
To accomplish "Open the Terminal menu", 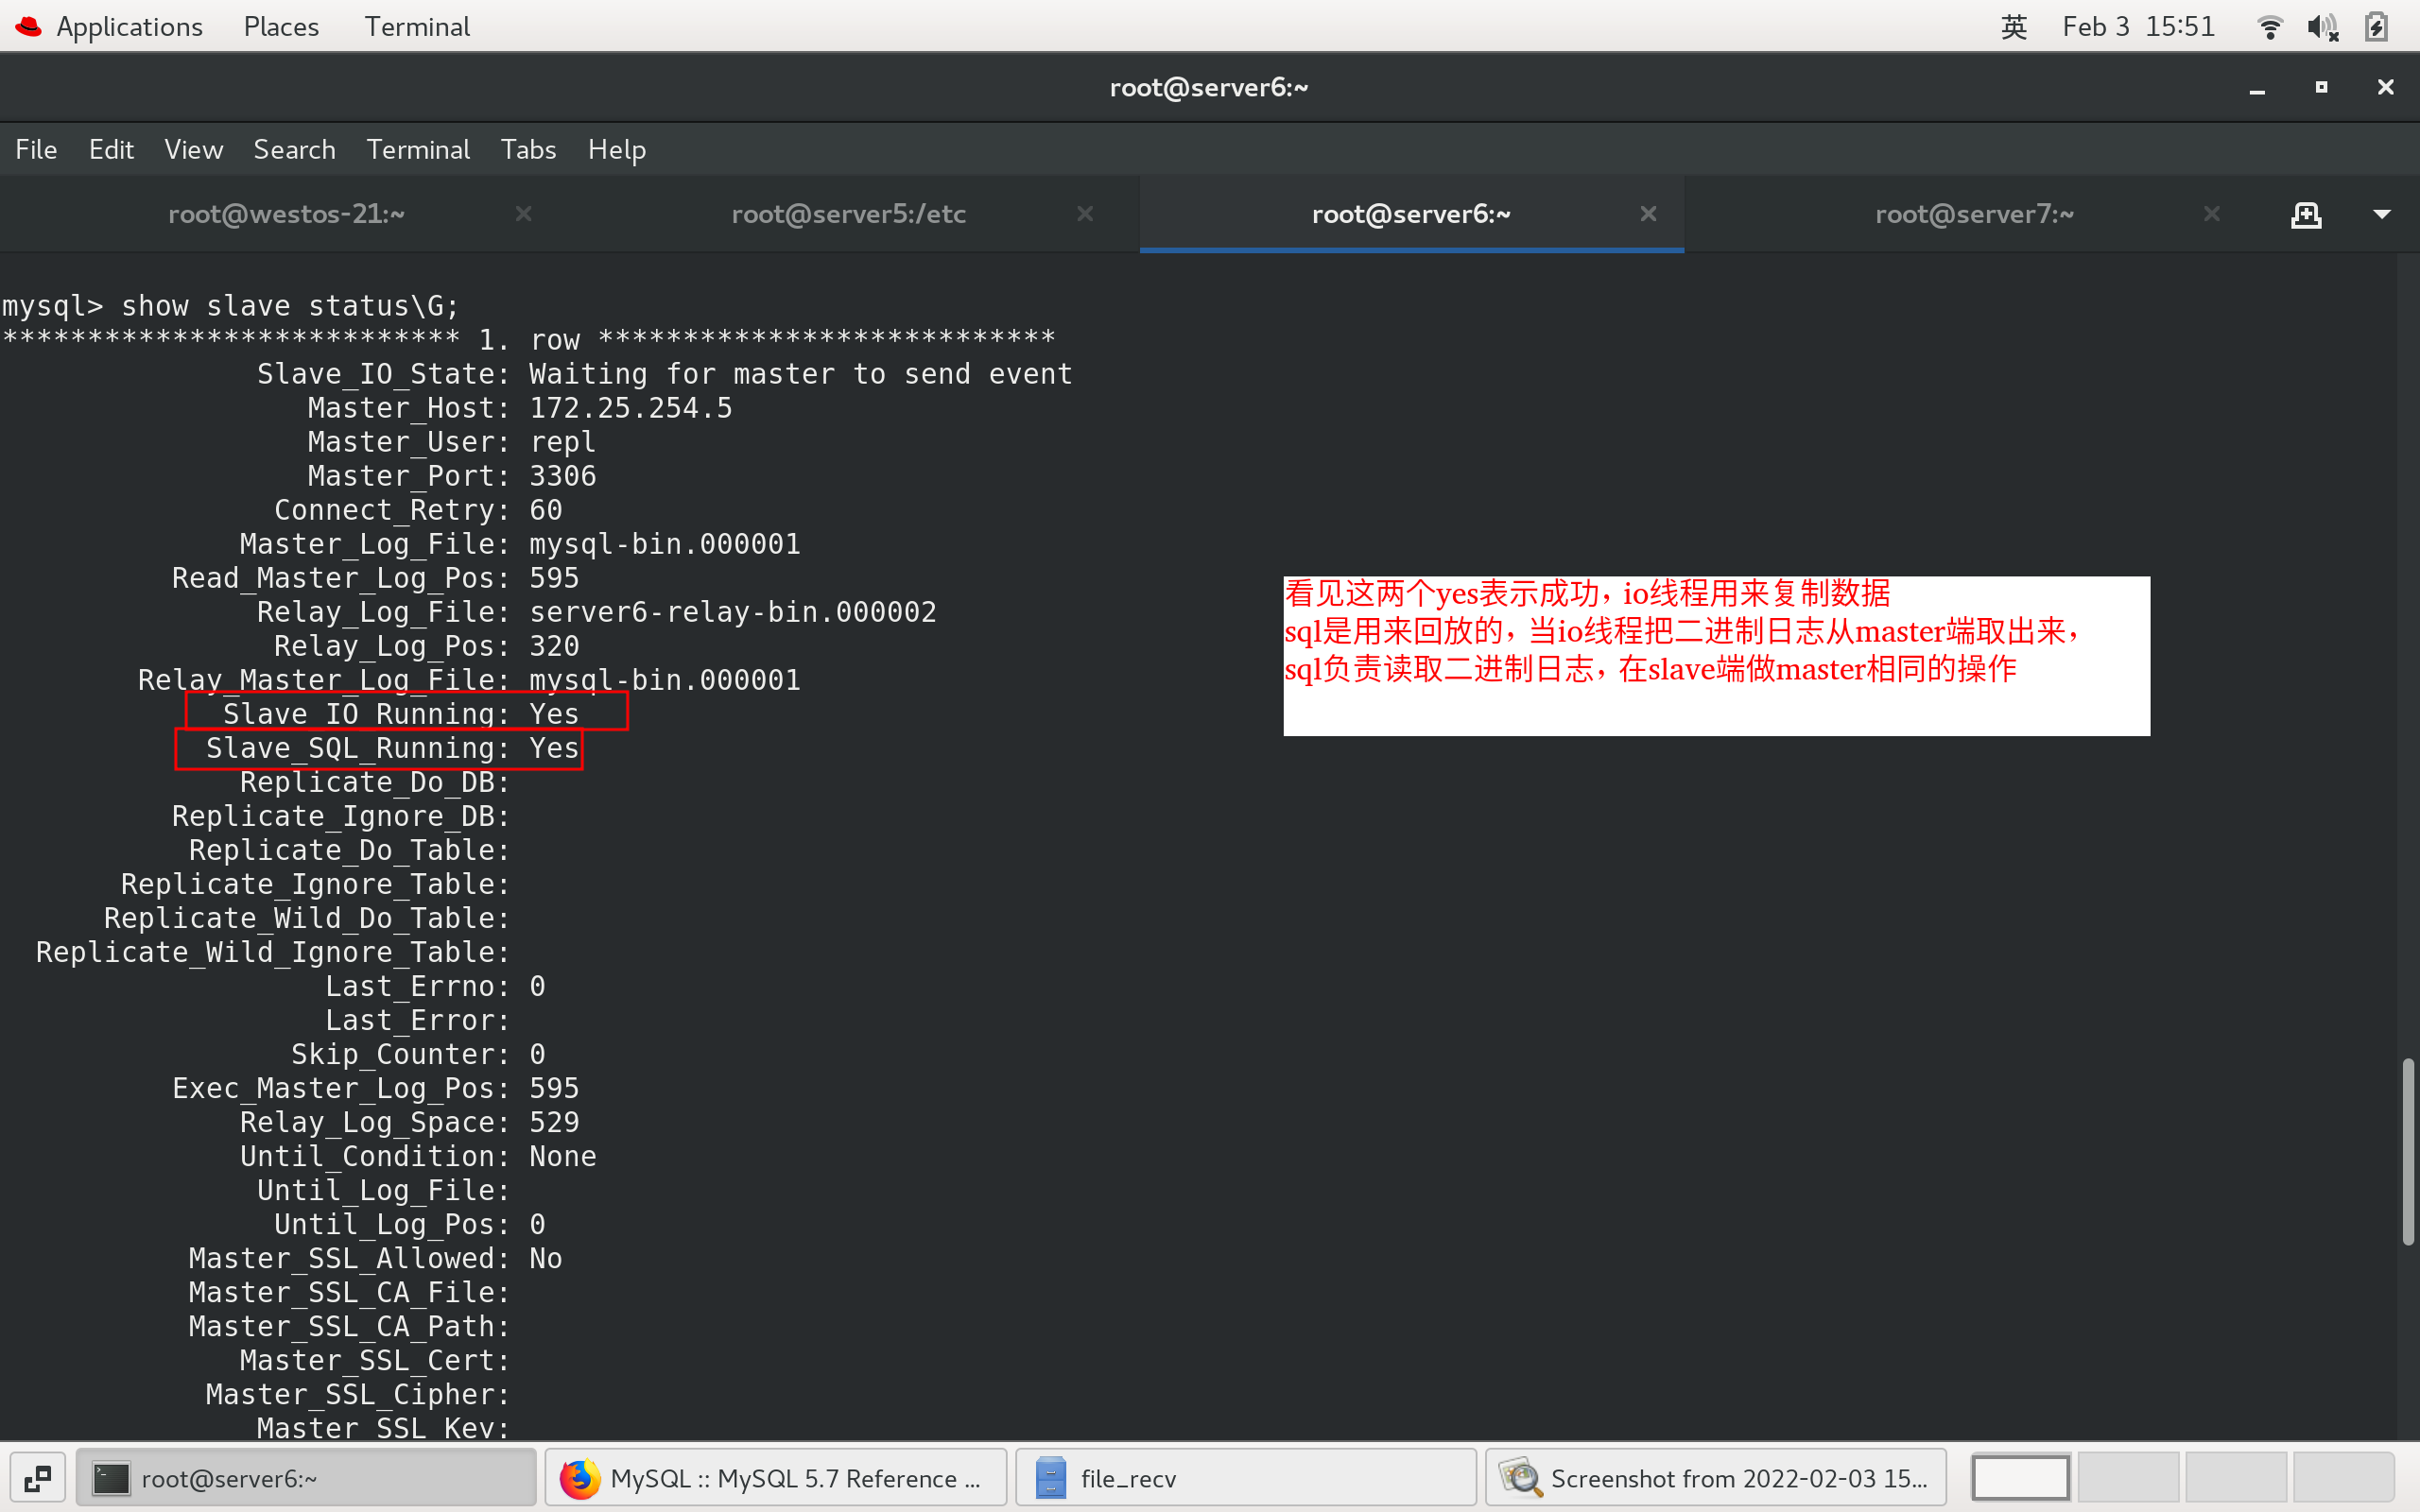I will coord(418,149).
